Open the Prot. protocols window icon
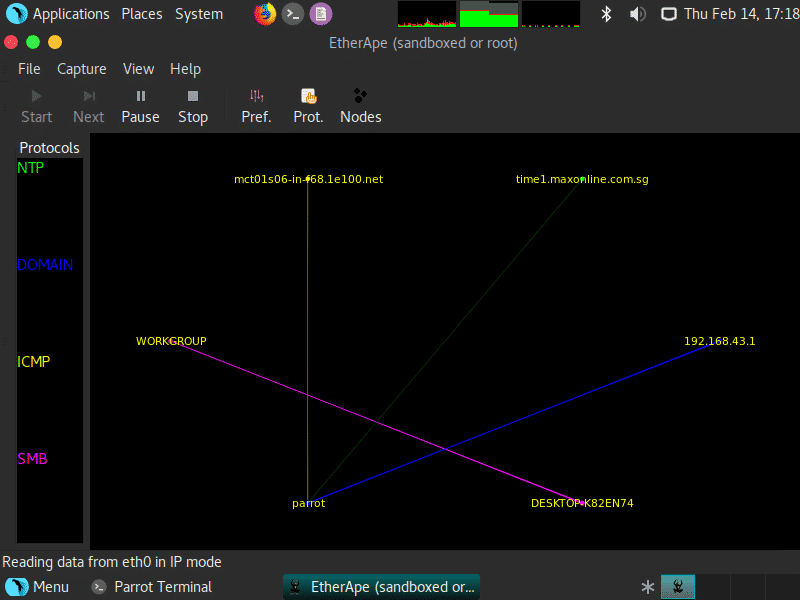Image resolution: width=800 pixels, height=600 pixels. [308, 97]
